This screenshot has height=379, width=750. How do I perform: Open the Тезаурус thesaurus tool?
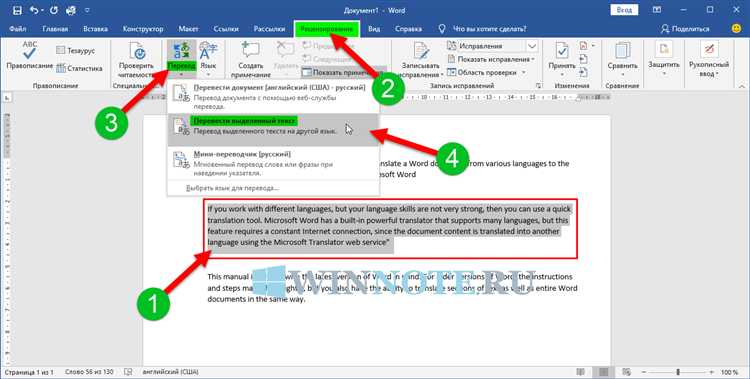click(75, 50)
